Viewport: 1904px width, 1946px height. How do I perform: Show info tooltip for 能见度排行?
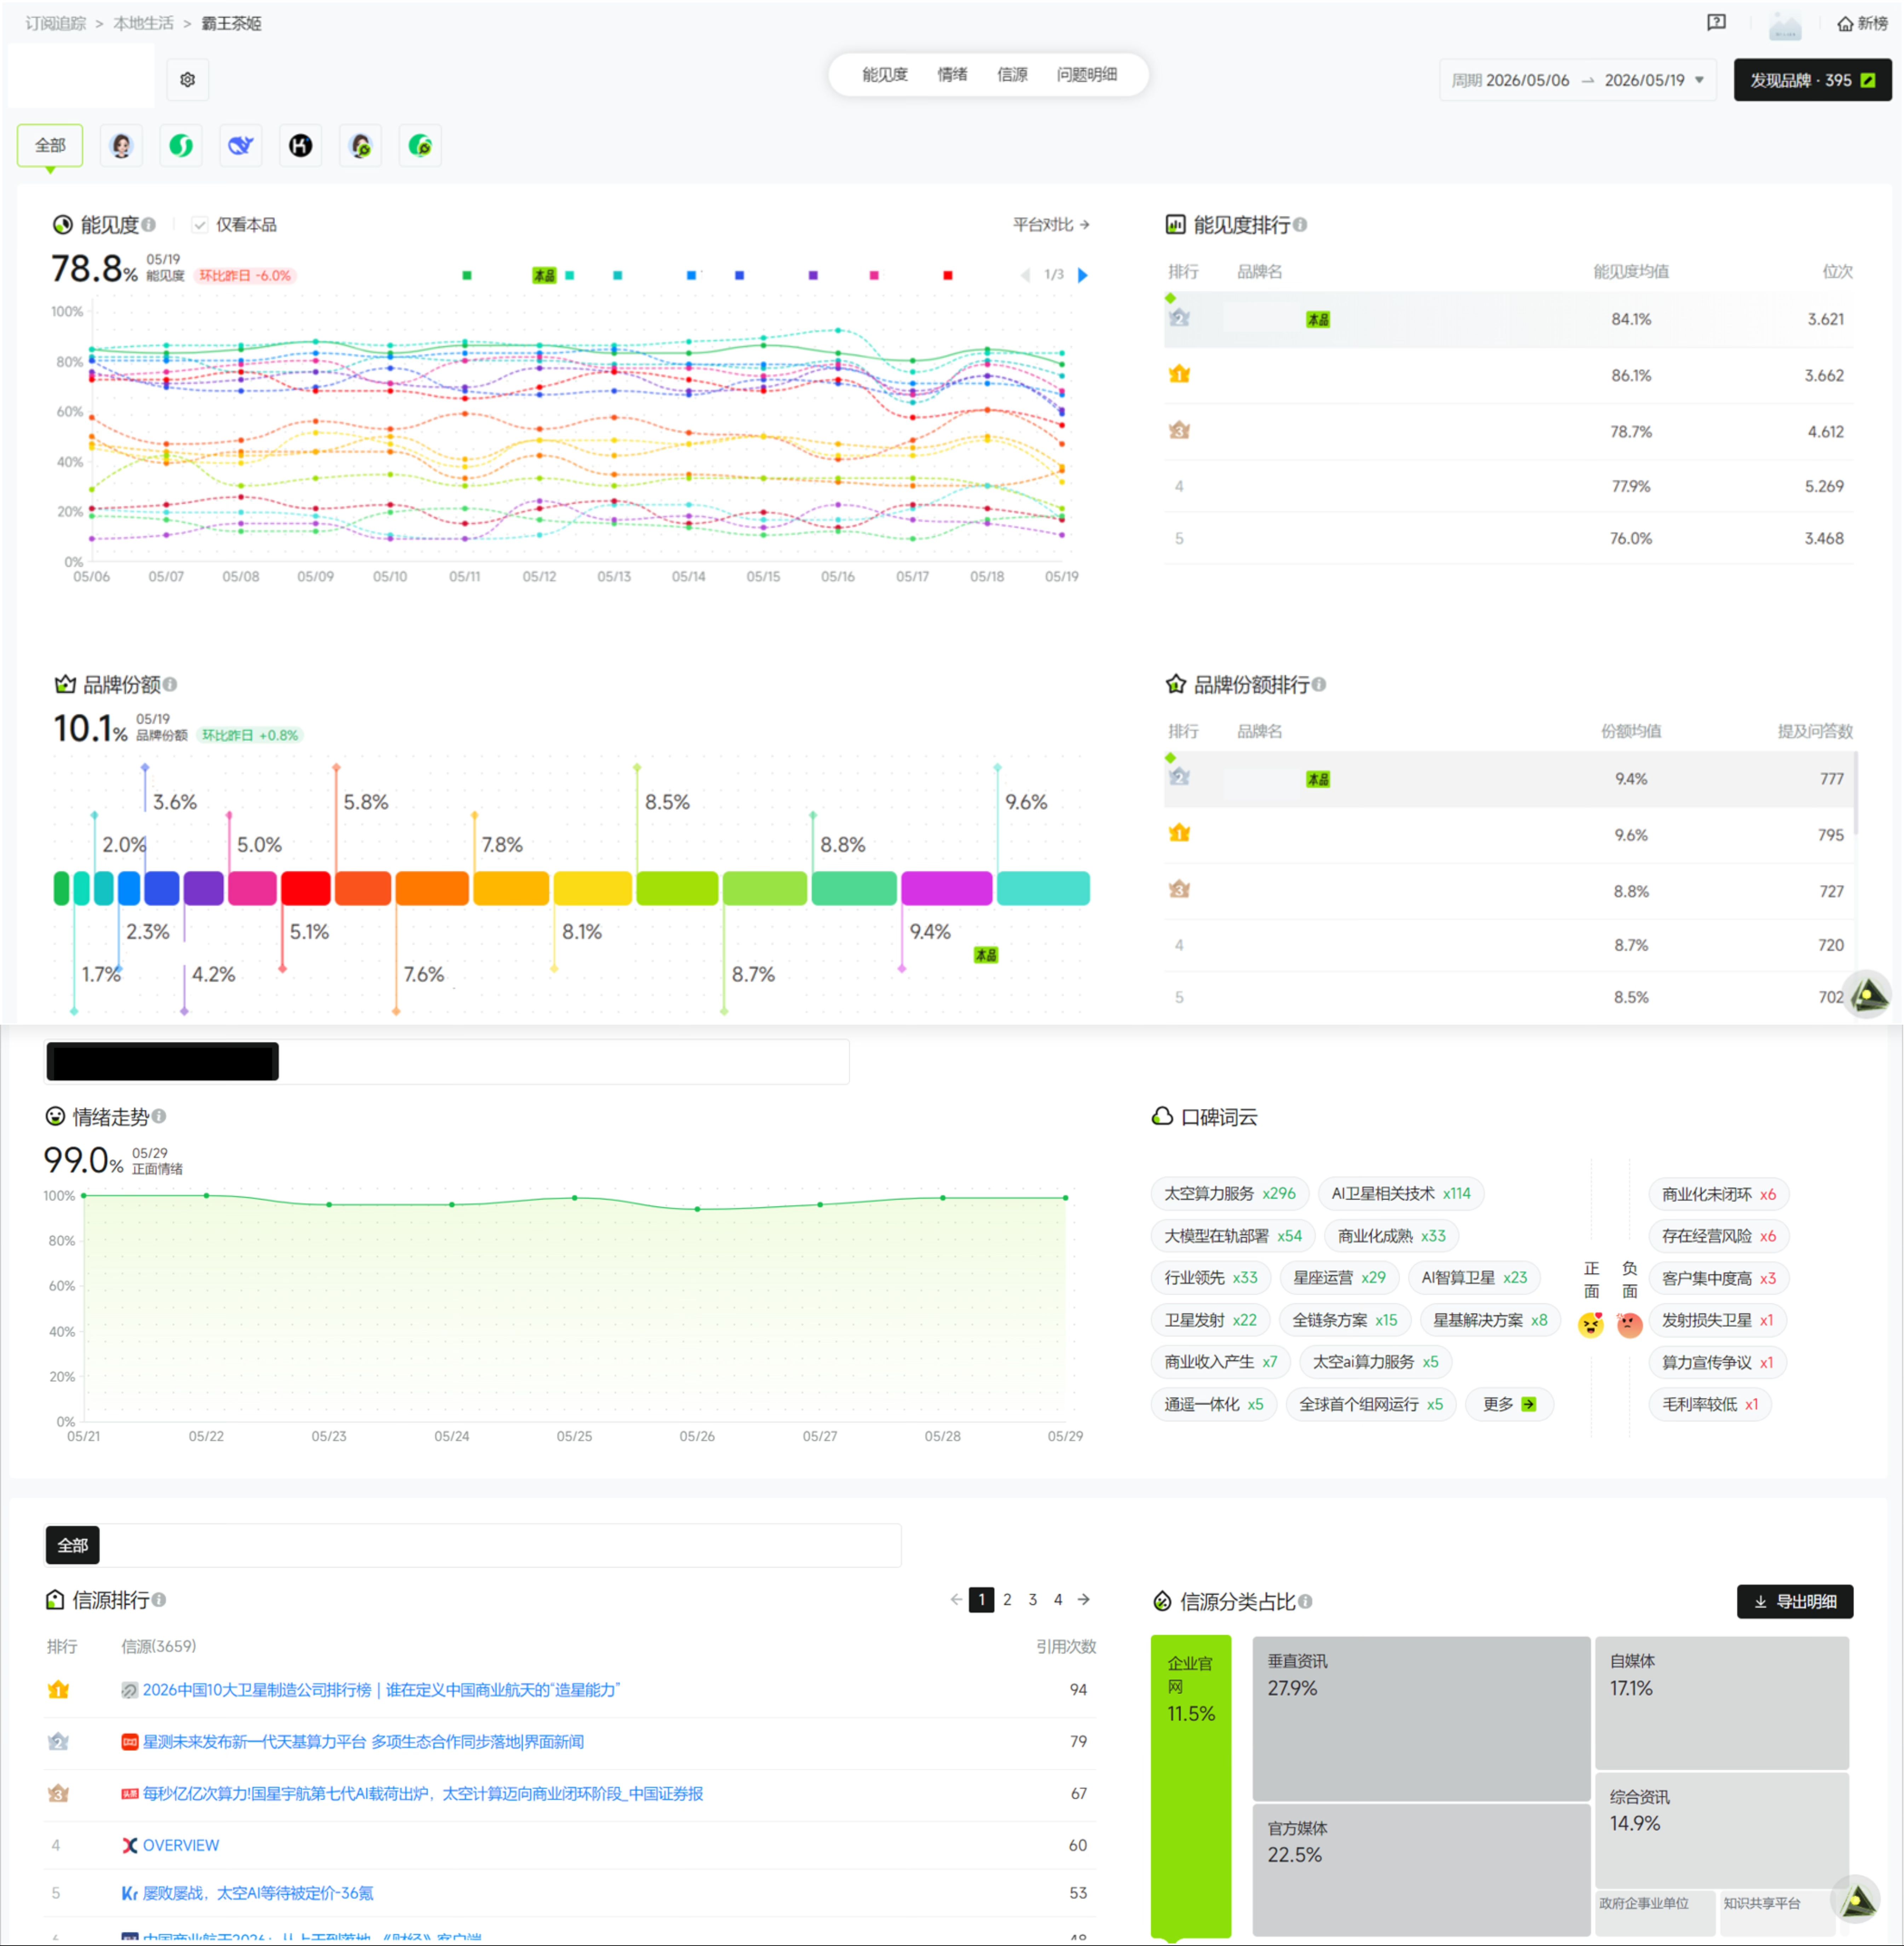click(1300, 225)
